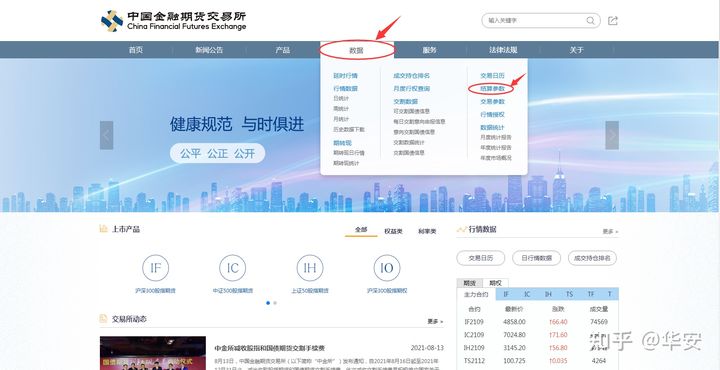
Task: Open 意向交割国债信息 link
Action: click(x=414, y=132)
